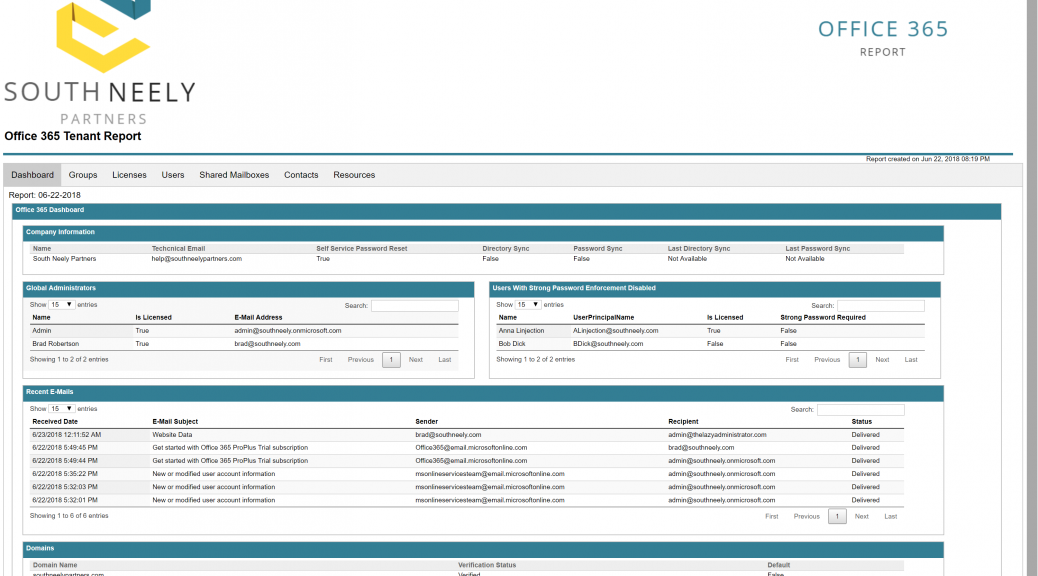
Task: Select technical email help@southneelypartners.com
Action: [x=197, y=259]
